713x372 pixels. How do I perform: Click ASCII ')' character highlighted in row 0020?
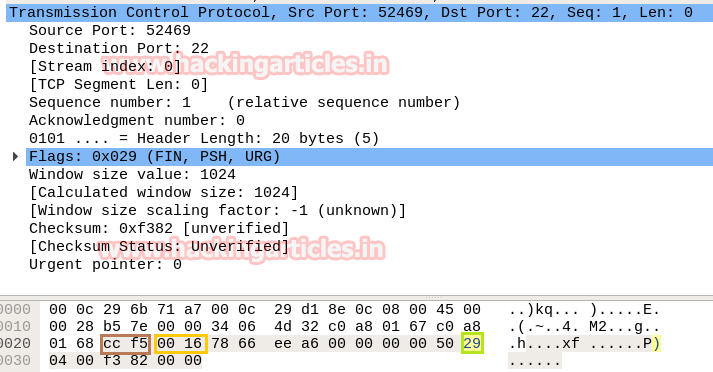pyautogui.click(x=656, y=344)
